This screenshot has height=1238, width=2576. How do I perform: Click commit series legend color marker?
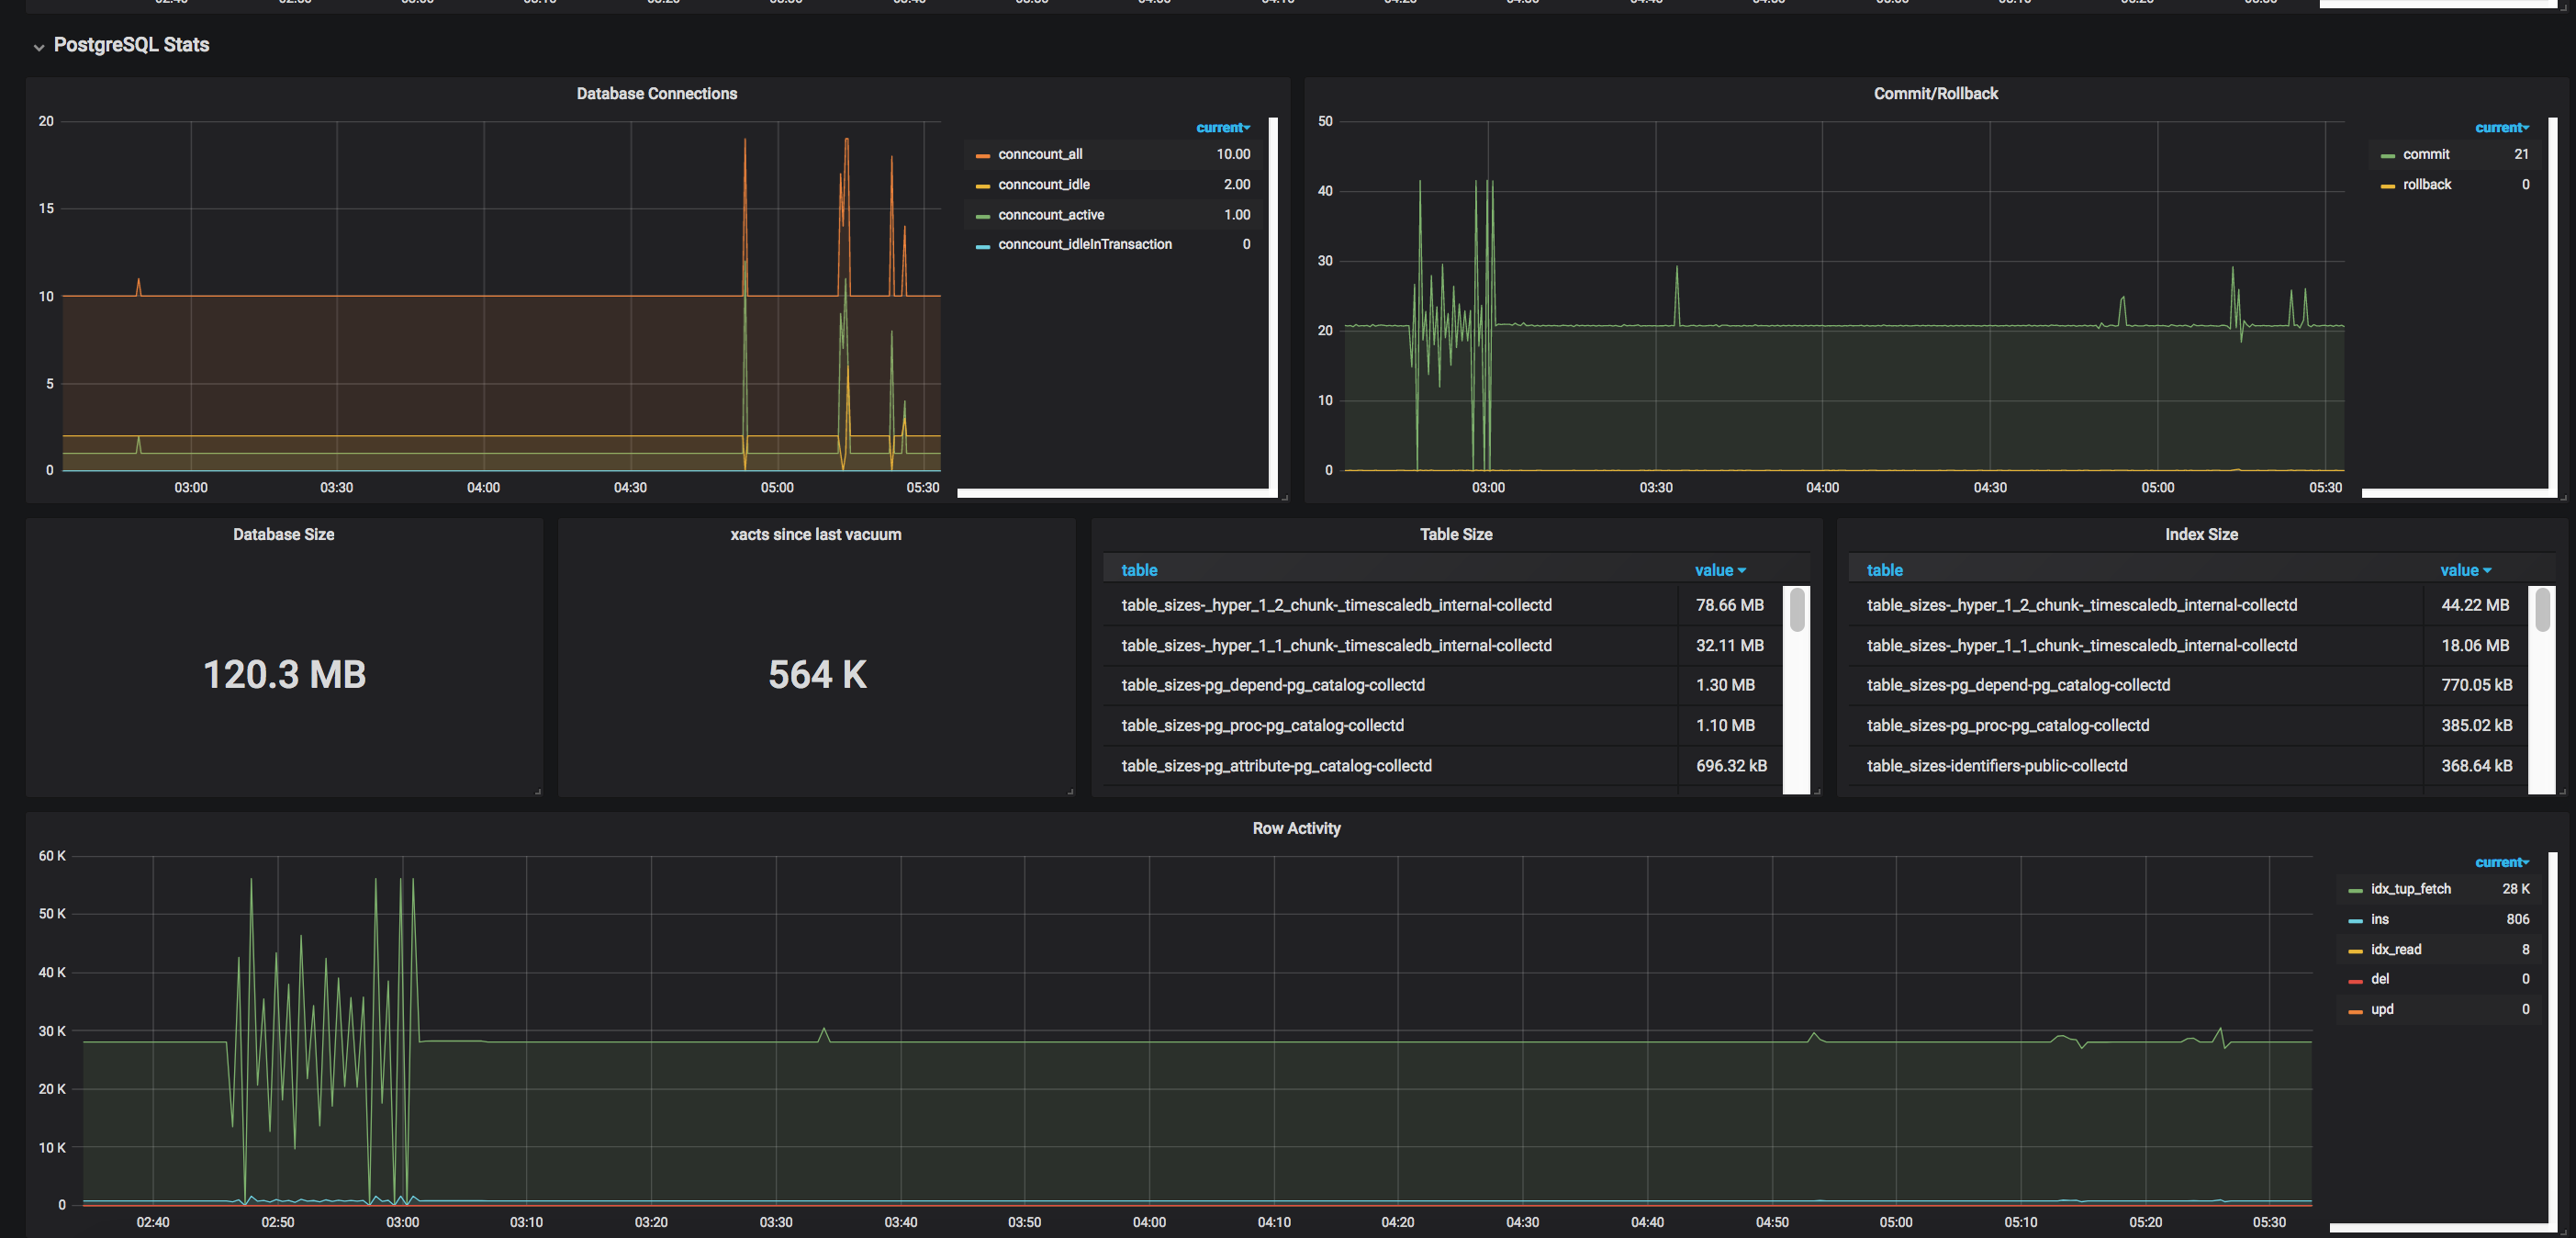(2387, 155)
